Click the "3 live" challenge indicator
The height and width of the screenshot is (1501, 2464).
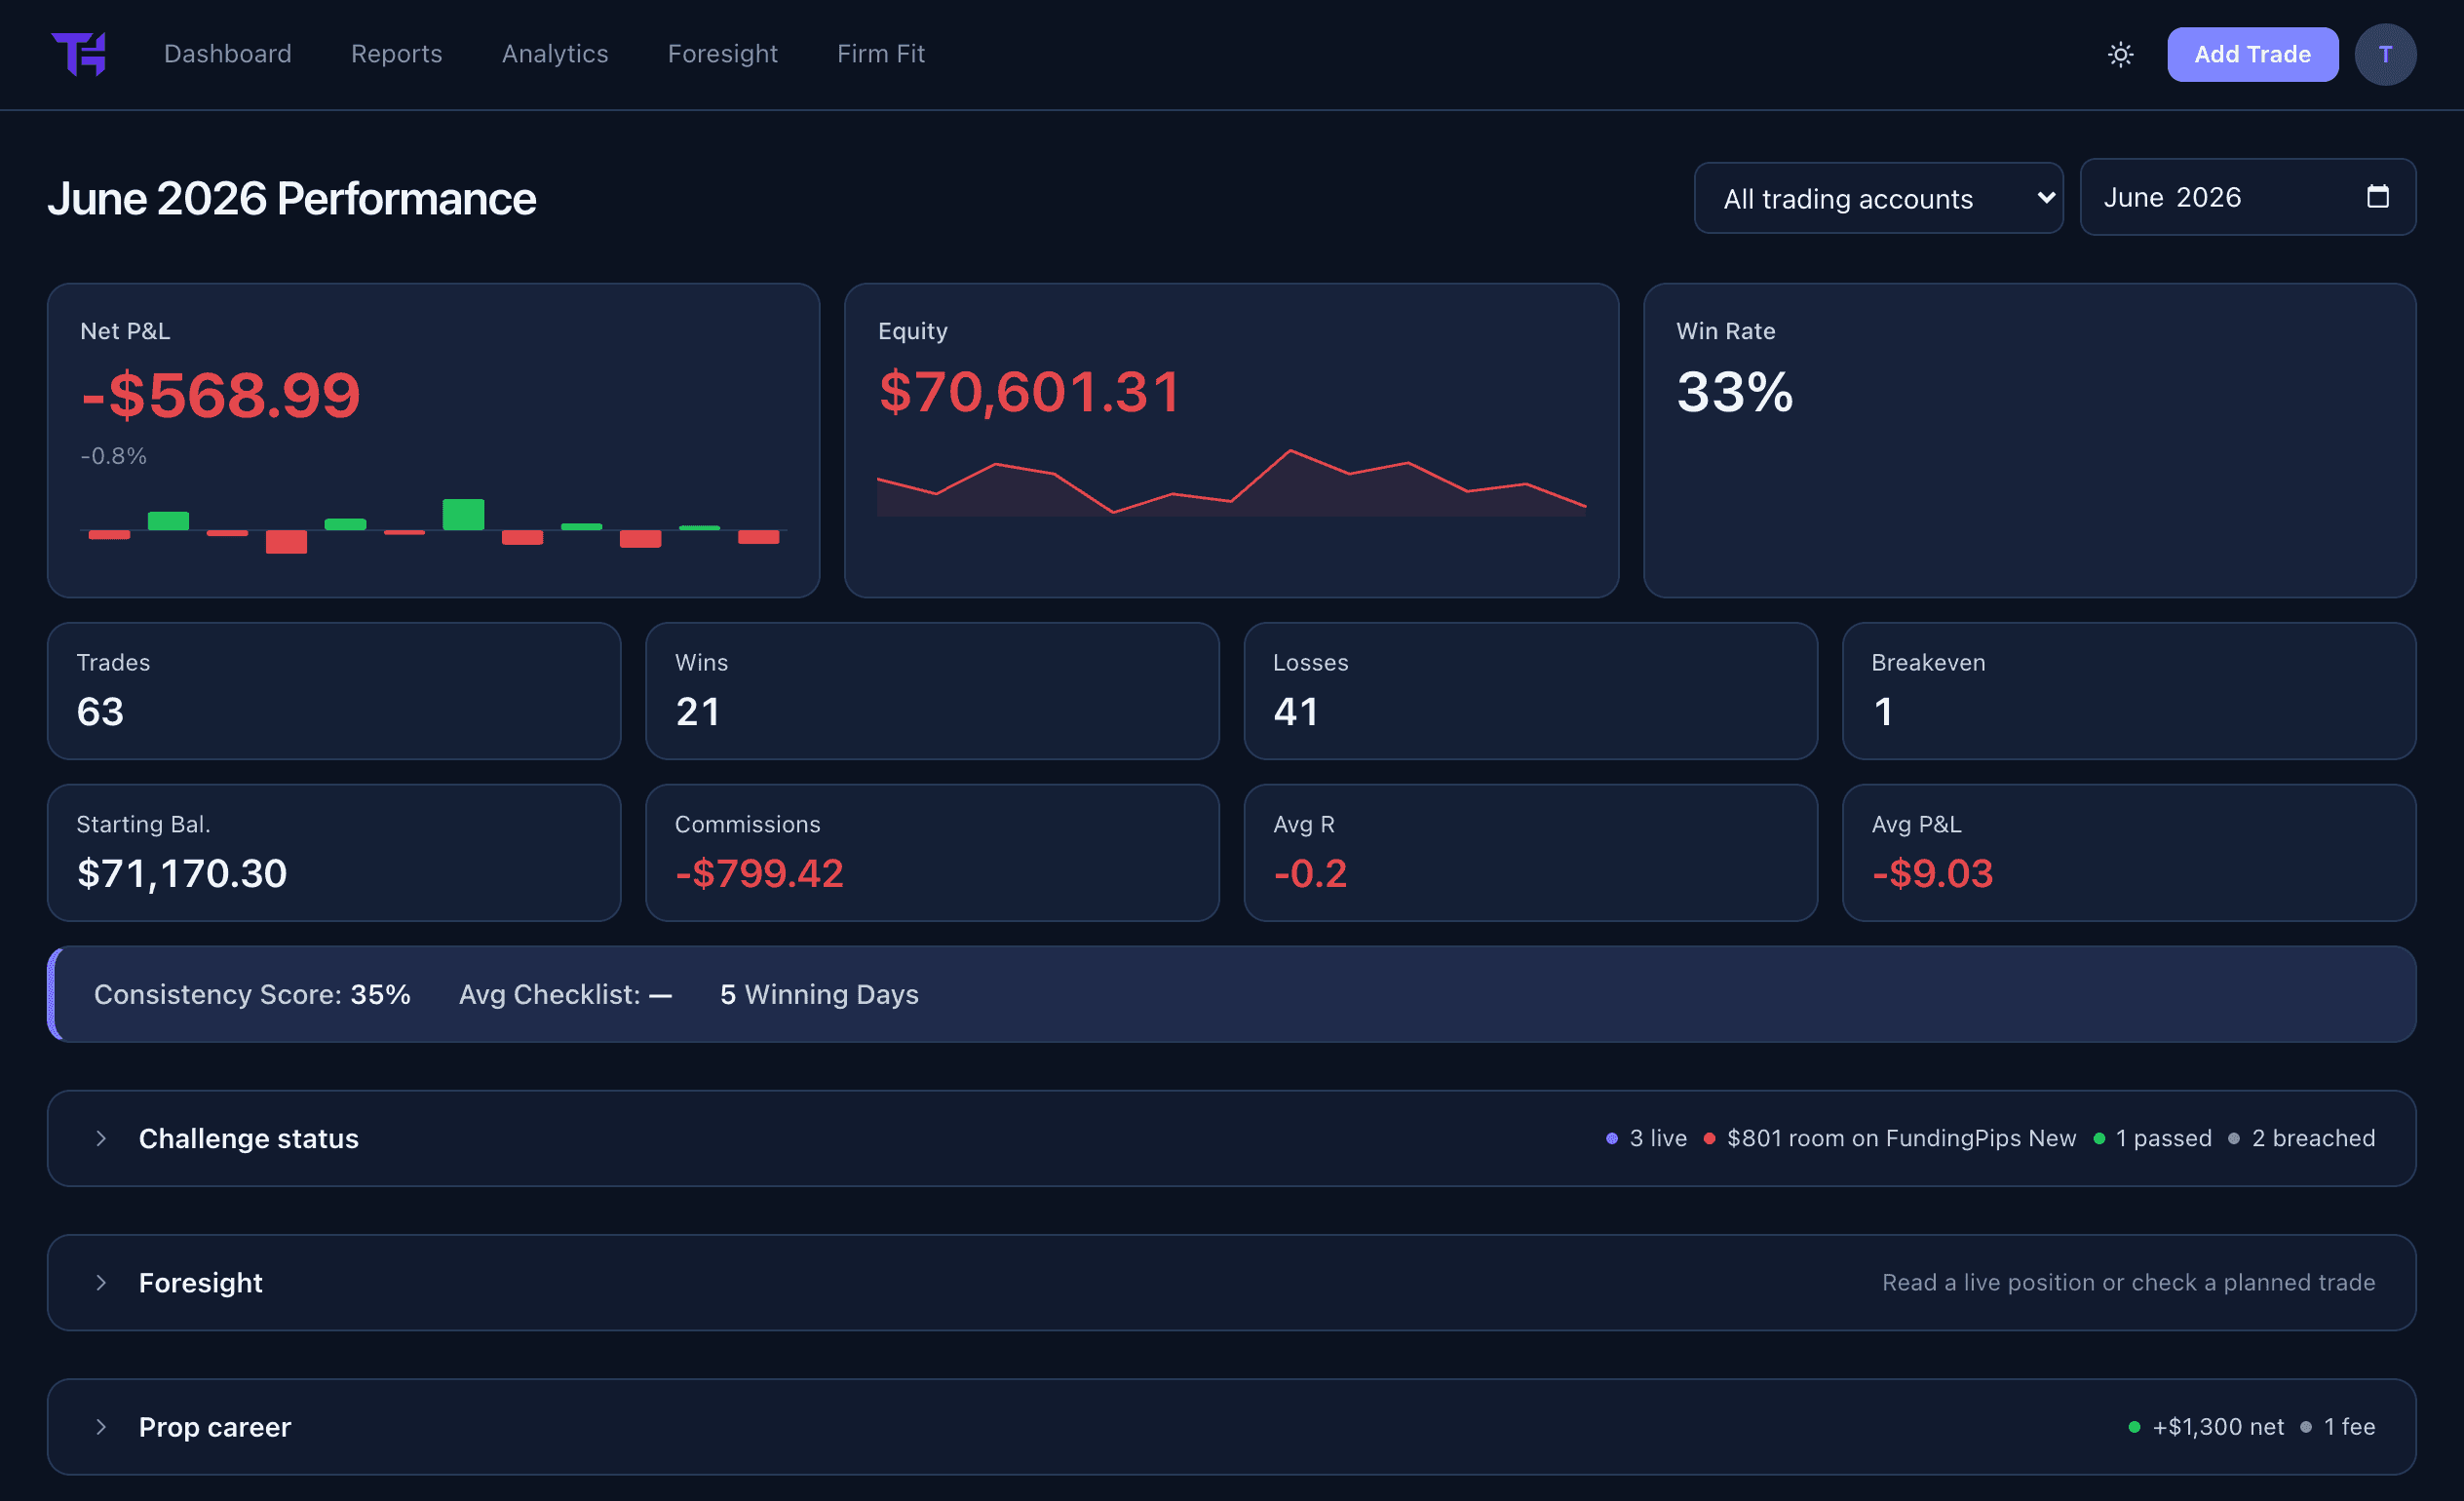pyautogui.click(x=1646, y=1138)
